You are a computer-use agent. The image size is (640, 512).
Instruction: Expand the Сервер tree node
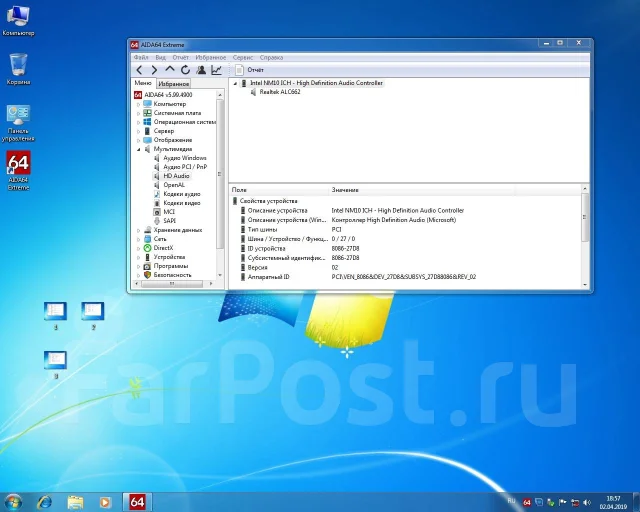click(x=138, y=131)
